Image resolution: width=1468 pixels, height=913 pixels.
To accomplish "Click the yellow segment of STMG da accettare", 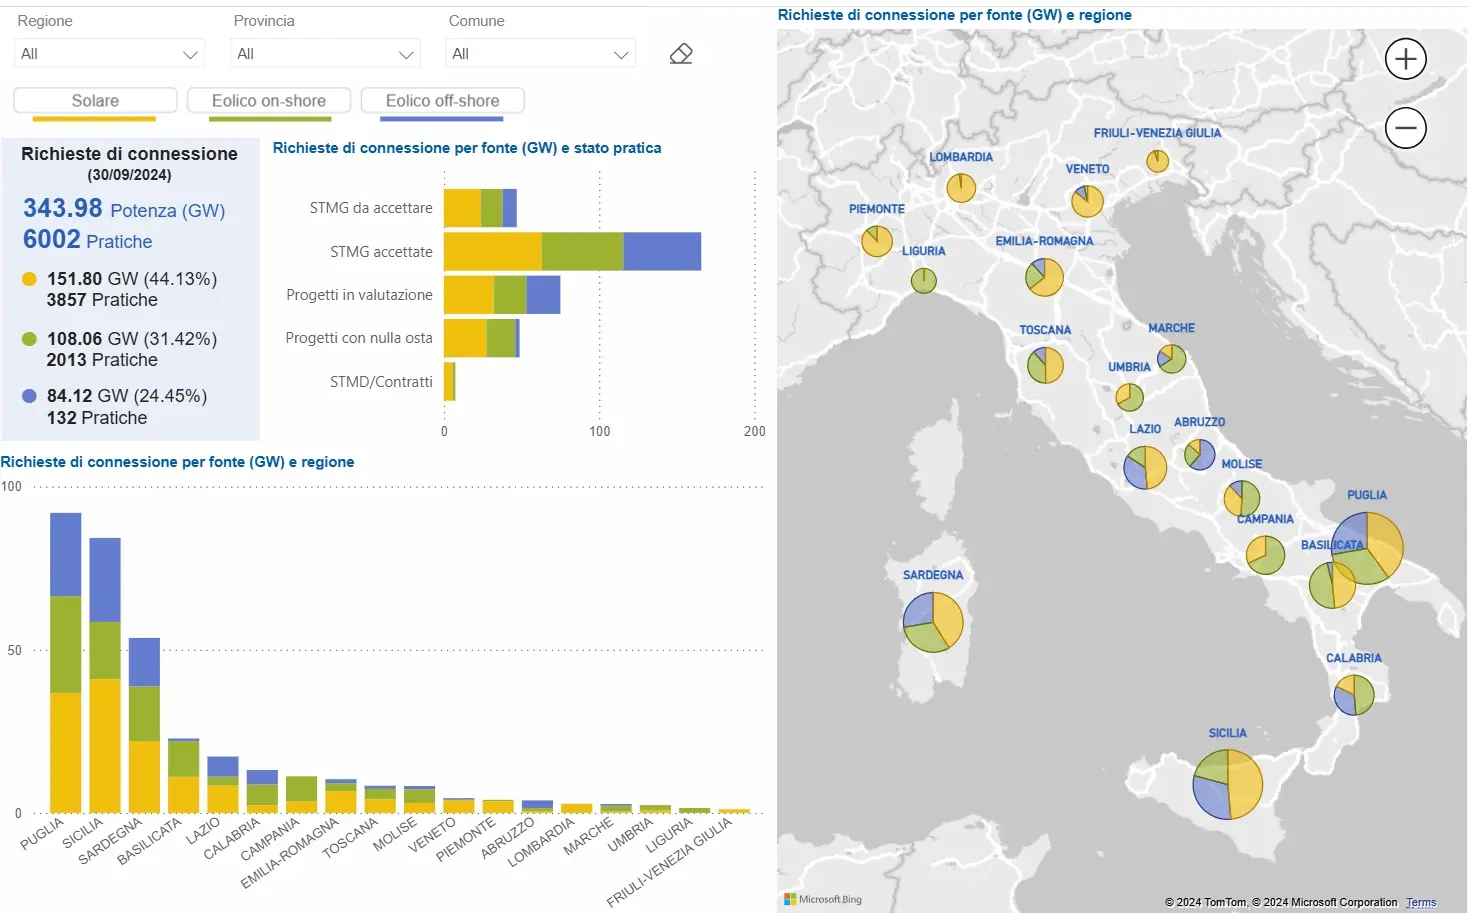I will pos(462,208).
